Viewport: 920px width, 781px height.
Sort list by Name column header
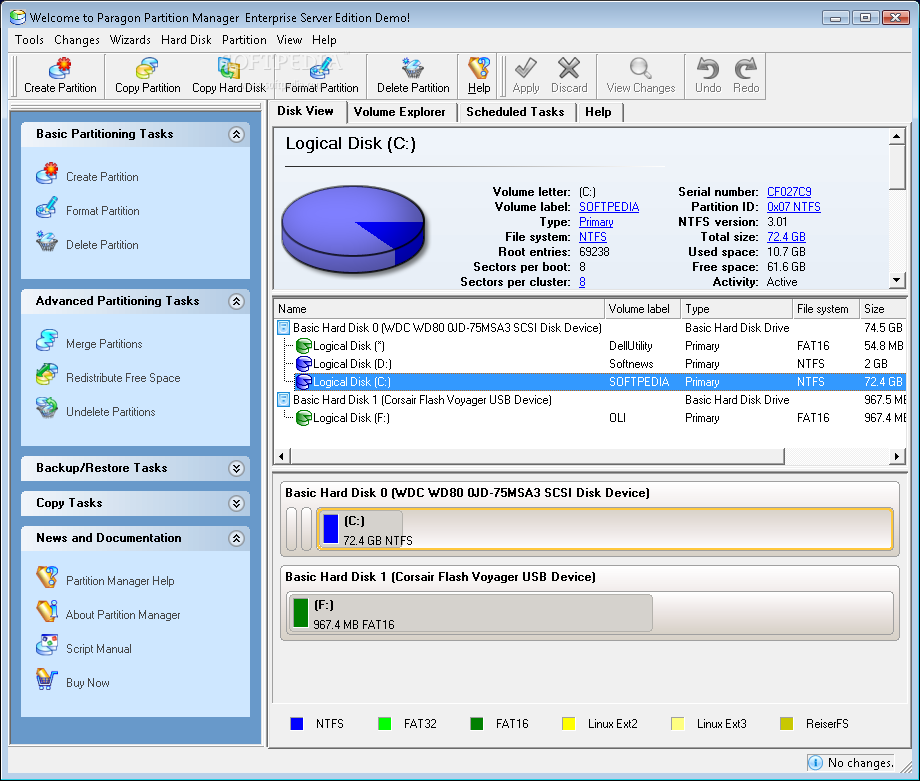point(439,309)
